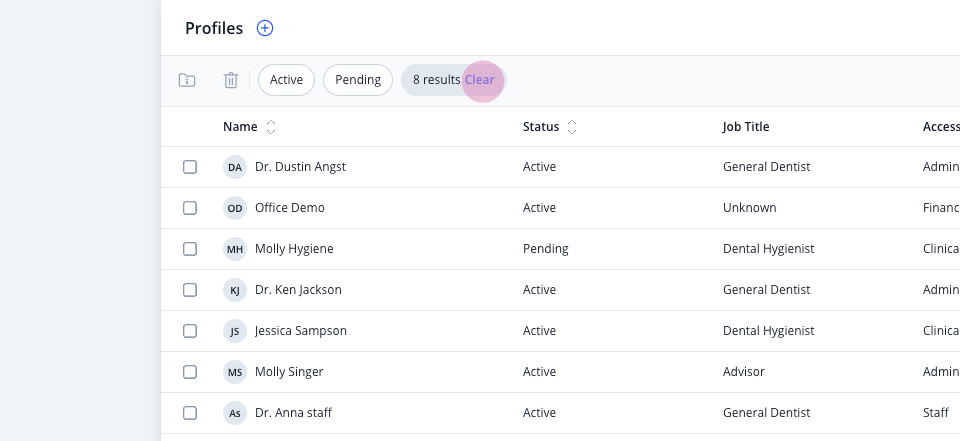The image size is (960, 441).
Task: Click General Dentist for Dr. Dustin Angst
Action: [x=767, y=167]
